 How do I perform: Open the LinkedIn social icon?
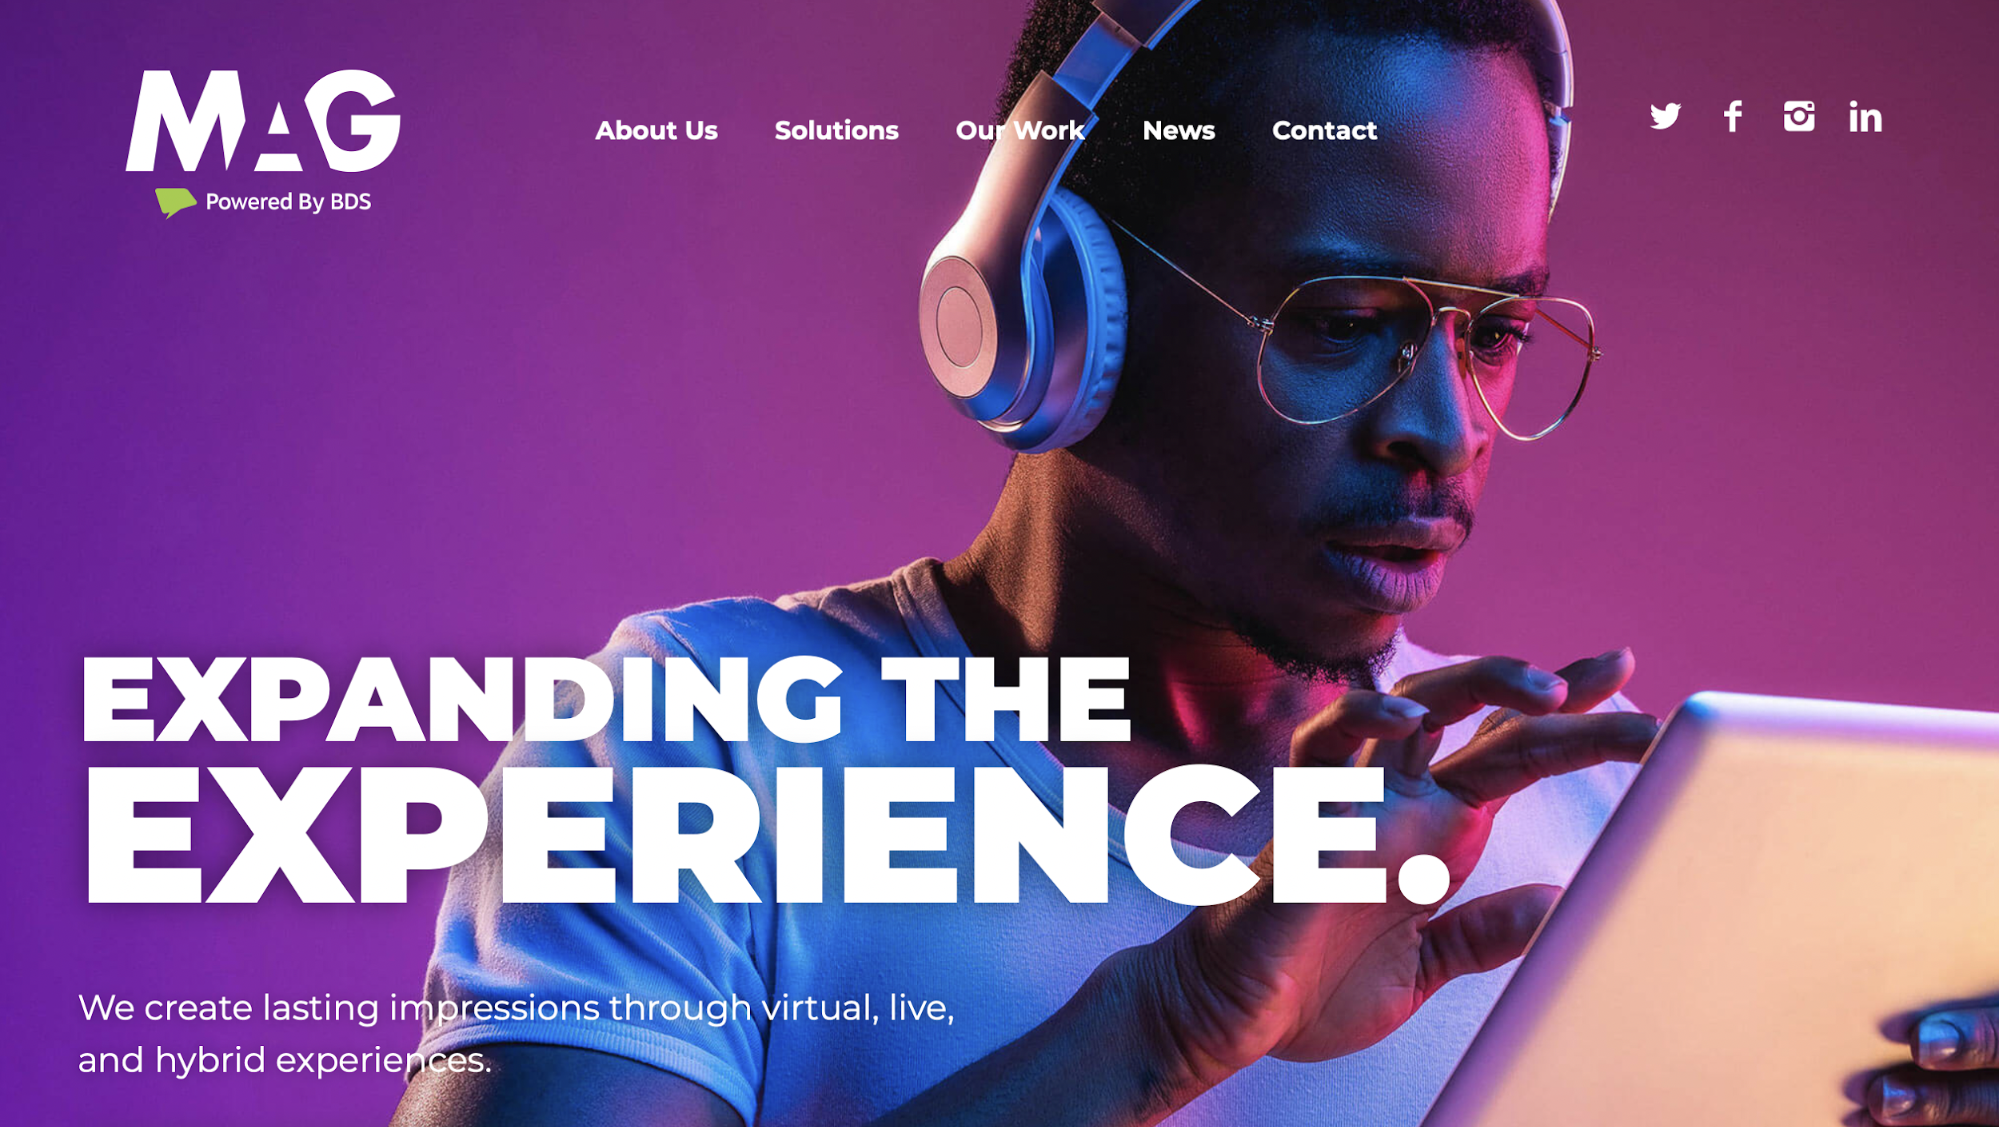point(1865,117)
